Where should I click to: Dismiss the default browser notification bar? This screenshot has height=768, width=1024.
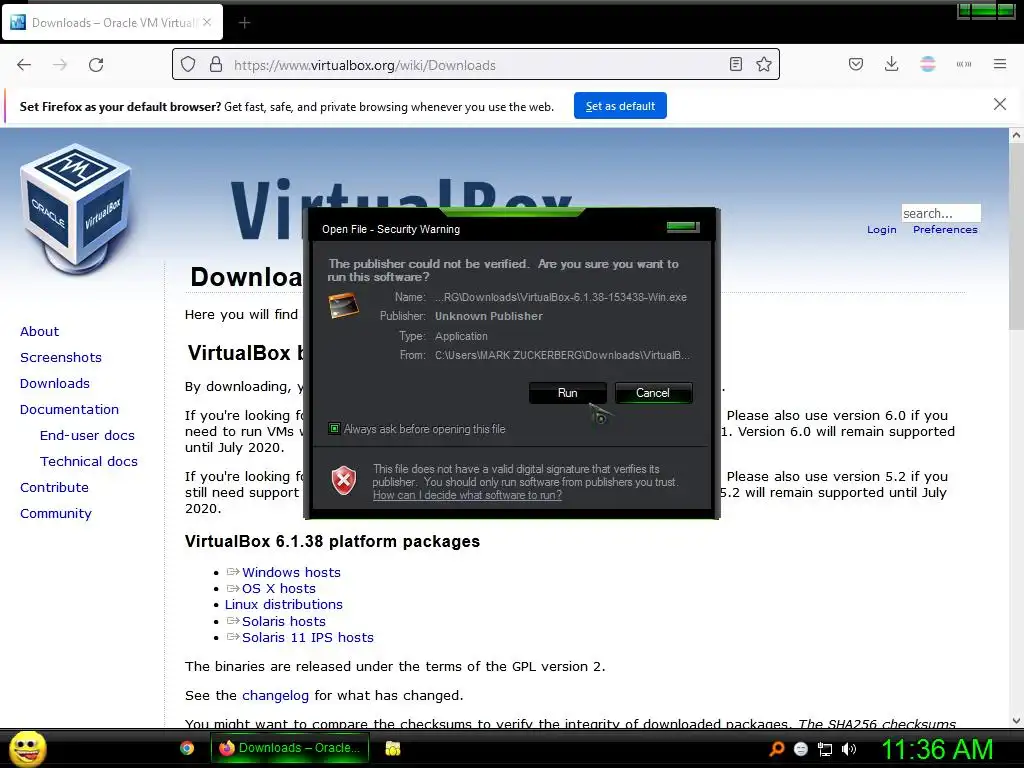1000,104
